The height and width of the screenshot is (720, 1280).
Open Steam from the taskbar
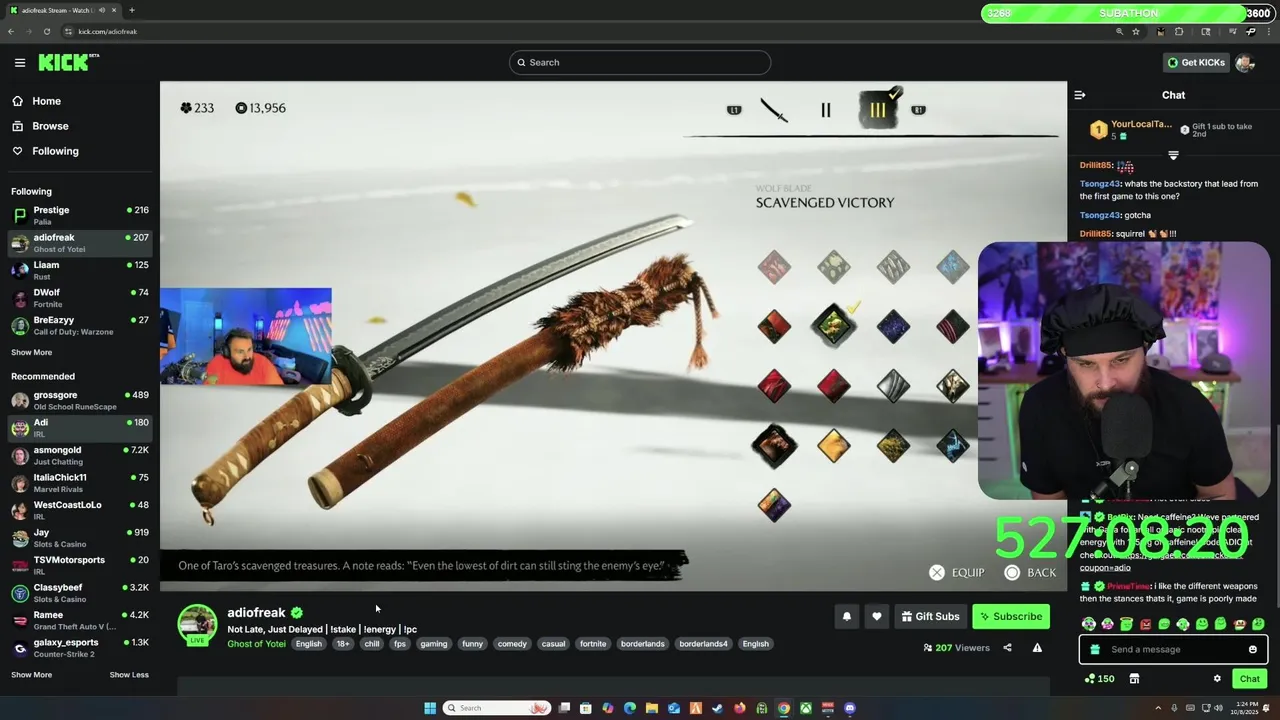click(717, 708)
